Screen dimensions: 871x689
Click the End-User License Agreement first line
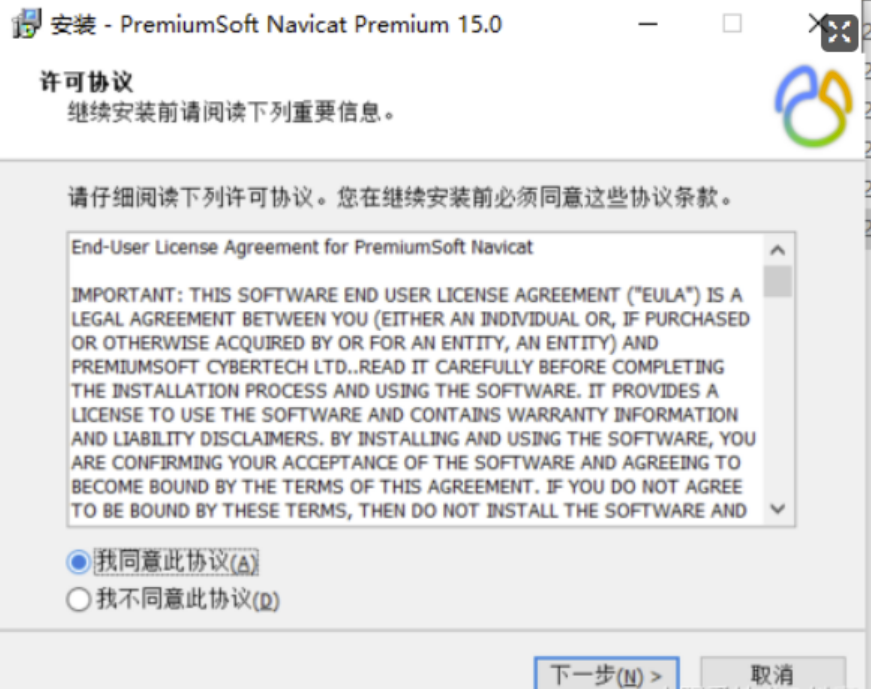click(x=302, y=247)
